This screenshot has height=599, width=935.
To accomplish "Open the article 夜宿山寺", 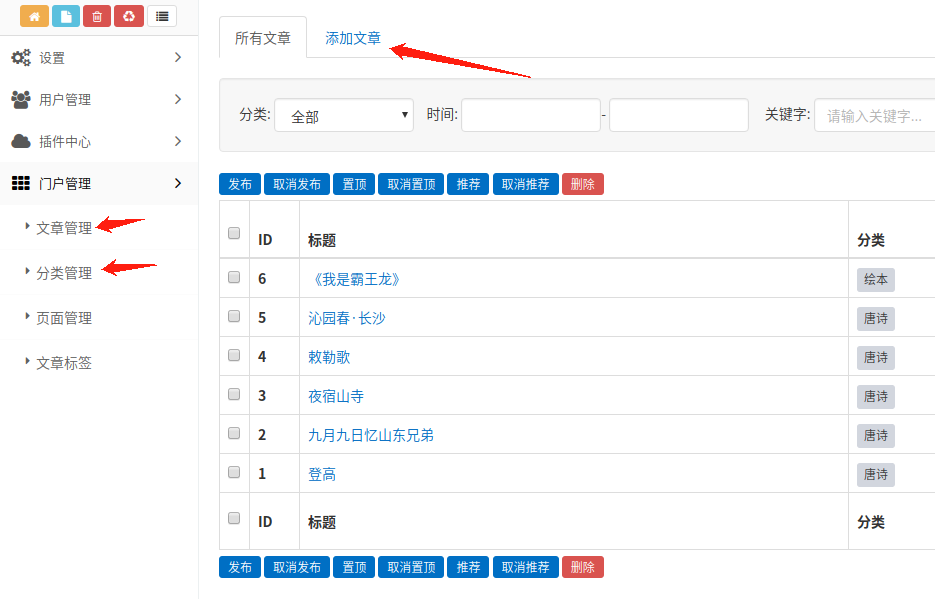I will (x=336, y=396).
